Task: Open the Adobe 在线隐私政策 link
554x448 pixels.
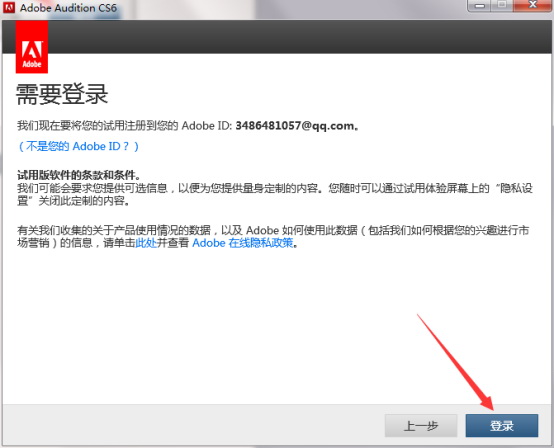Action: point(243,243)
